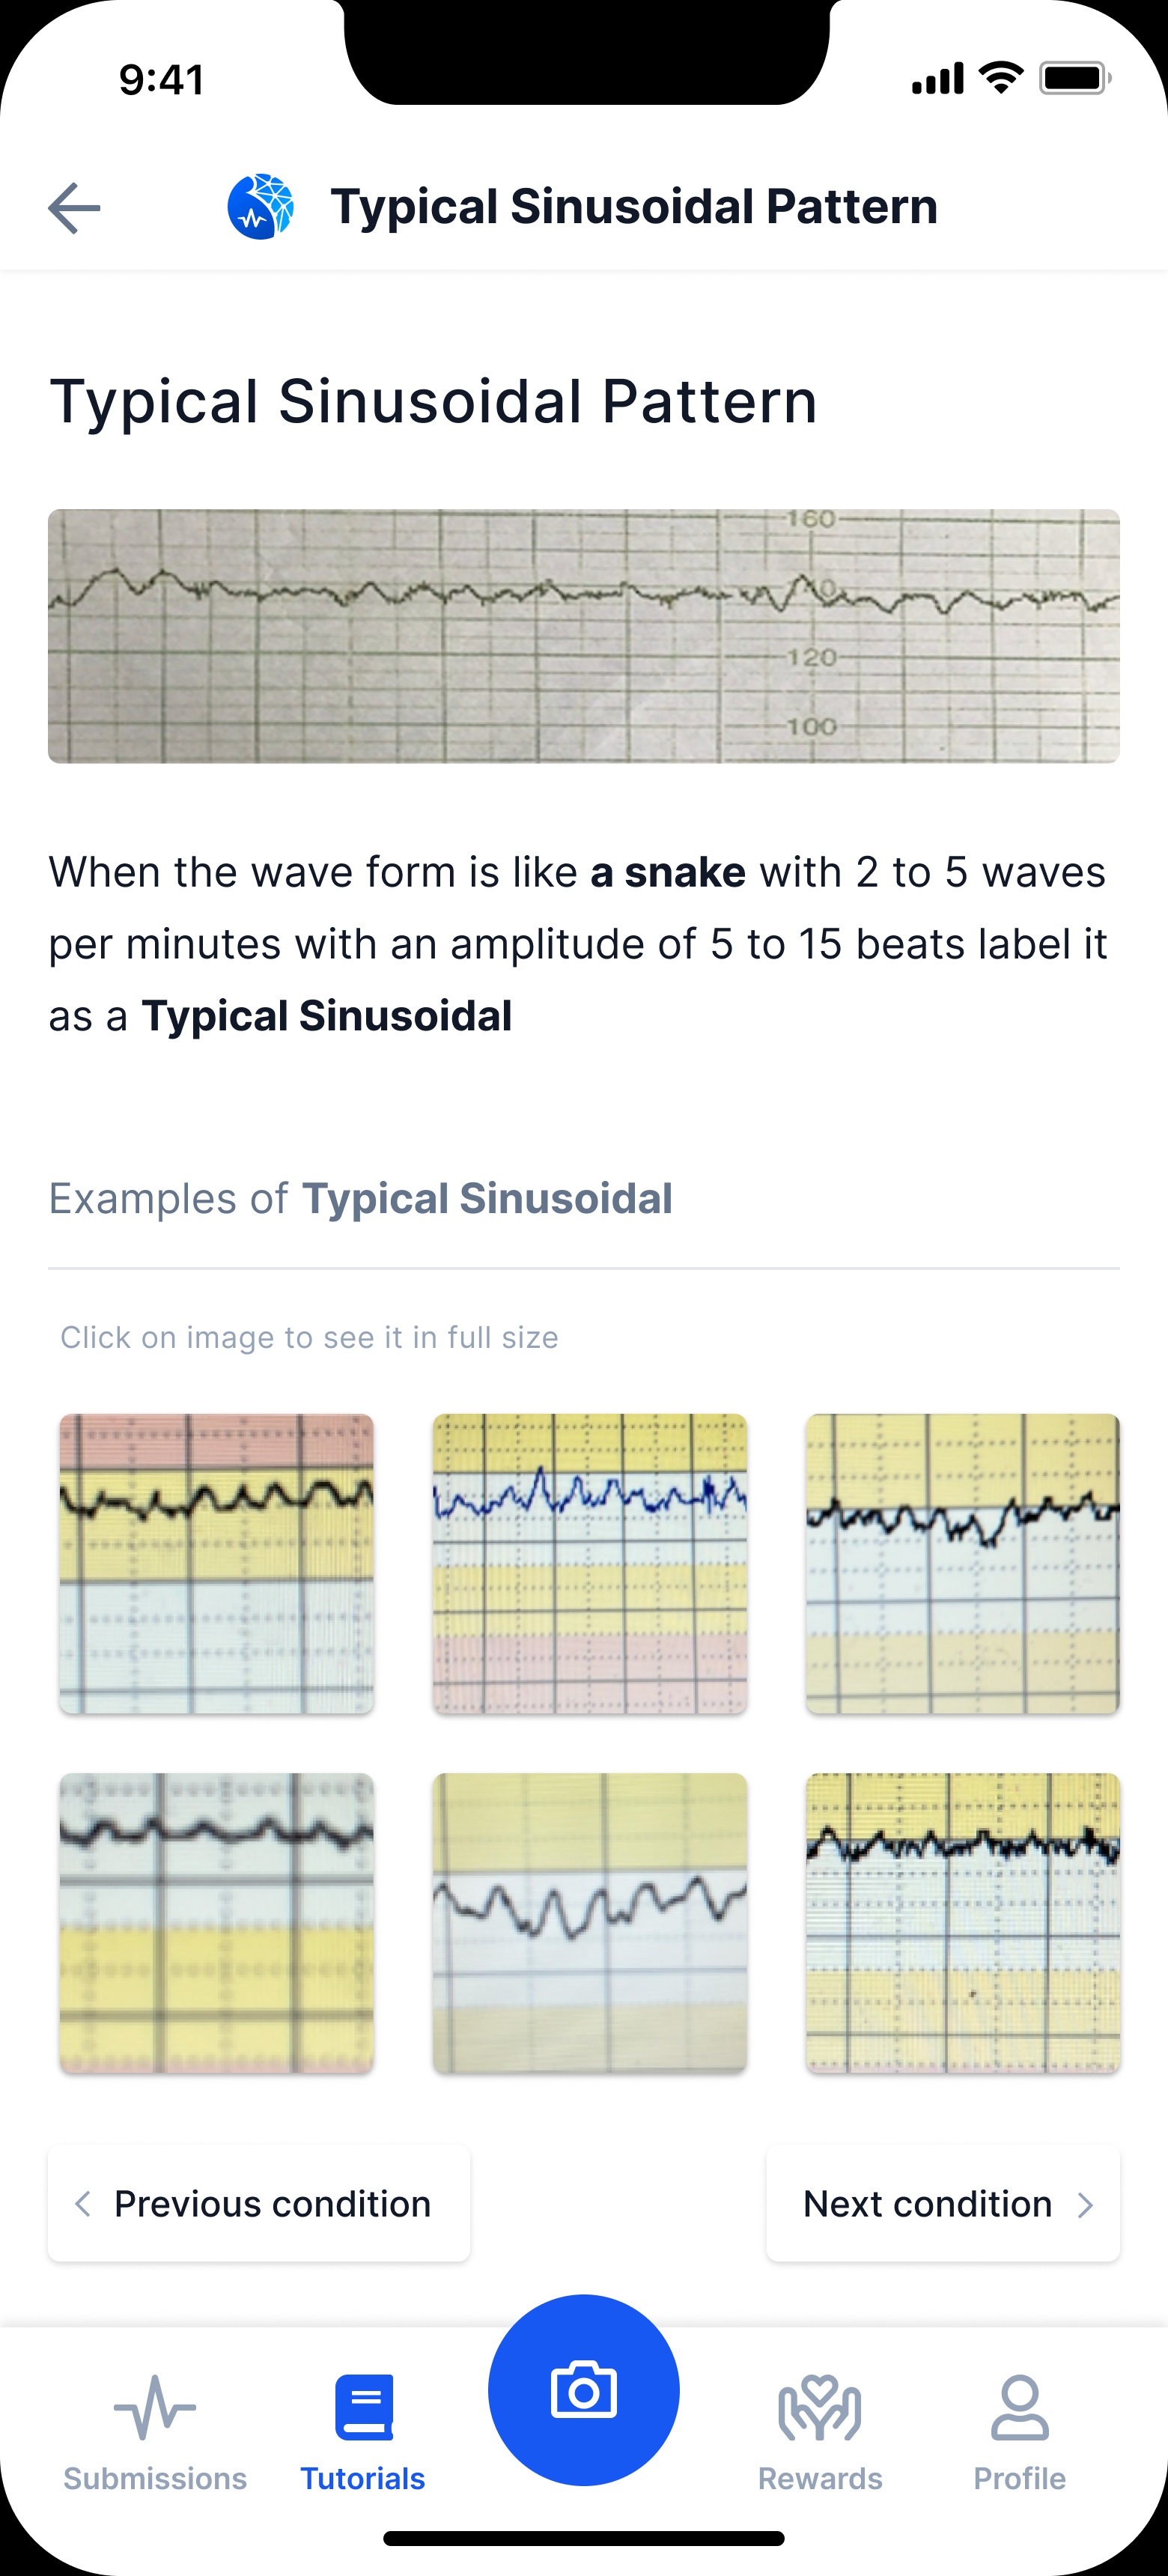The image size is (1168, 2576).
Task: Go to the Previous condition
Action: coord(258,2204)
